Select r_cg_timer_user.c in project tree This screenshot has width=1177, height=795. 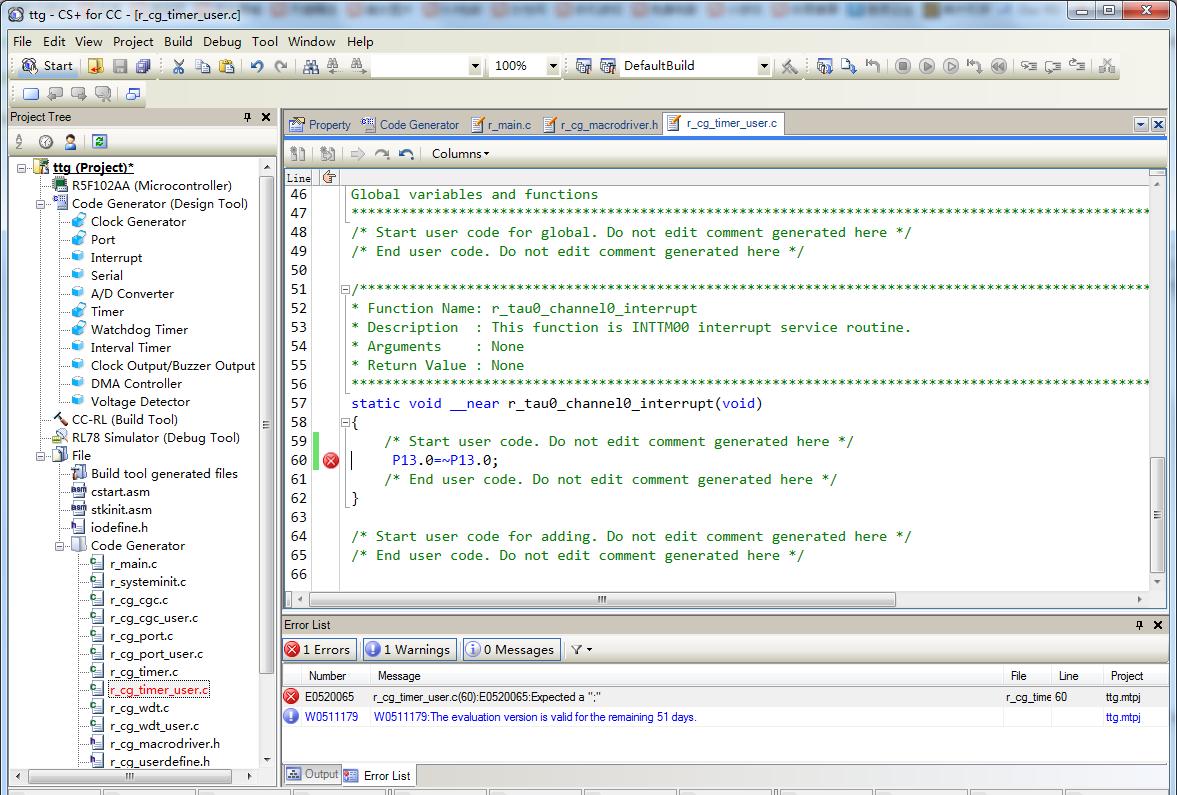159,690
